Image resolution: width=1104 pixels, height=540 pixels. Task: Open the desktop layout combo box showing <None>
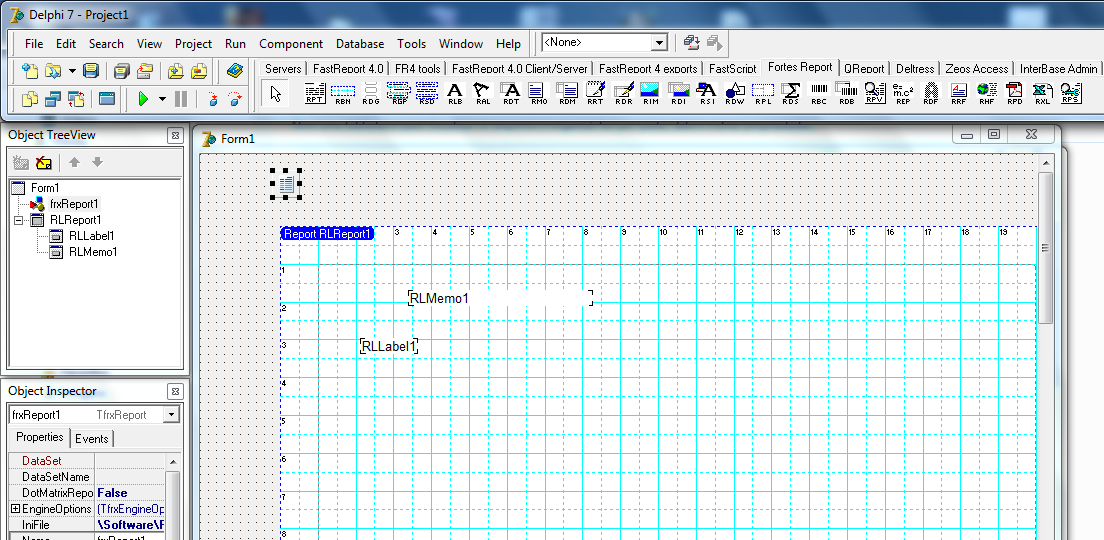point(604,42)
